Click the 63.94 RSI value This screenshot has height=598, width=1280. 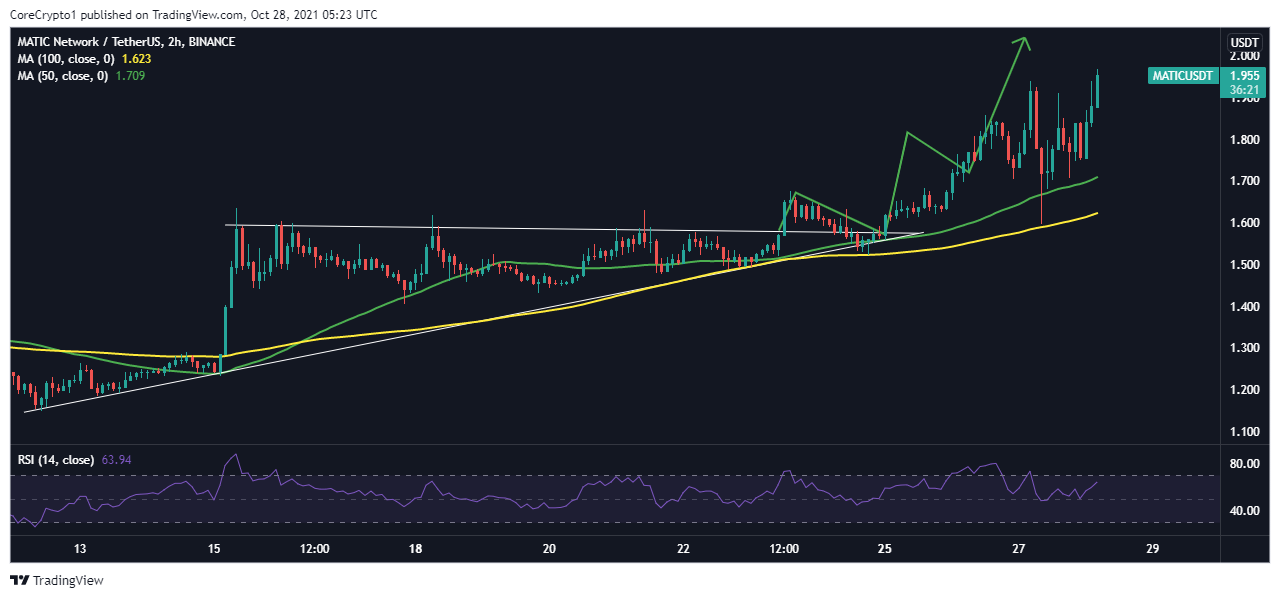pos(117,460)
